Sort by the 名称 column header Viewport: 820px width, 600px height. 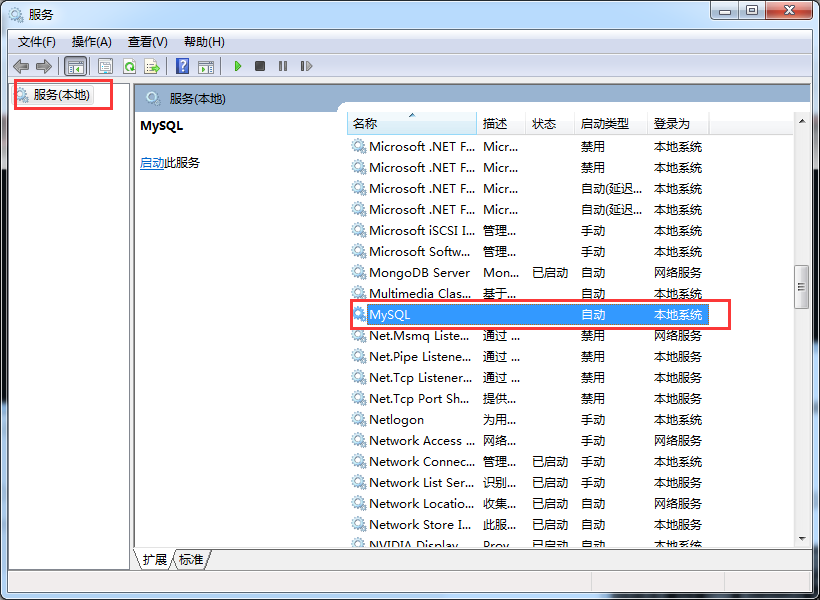[x=412, y=123]
